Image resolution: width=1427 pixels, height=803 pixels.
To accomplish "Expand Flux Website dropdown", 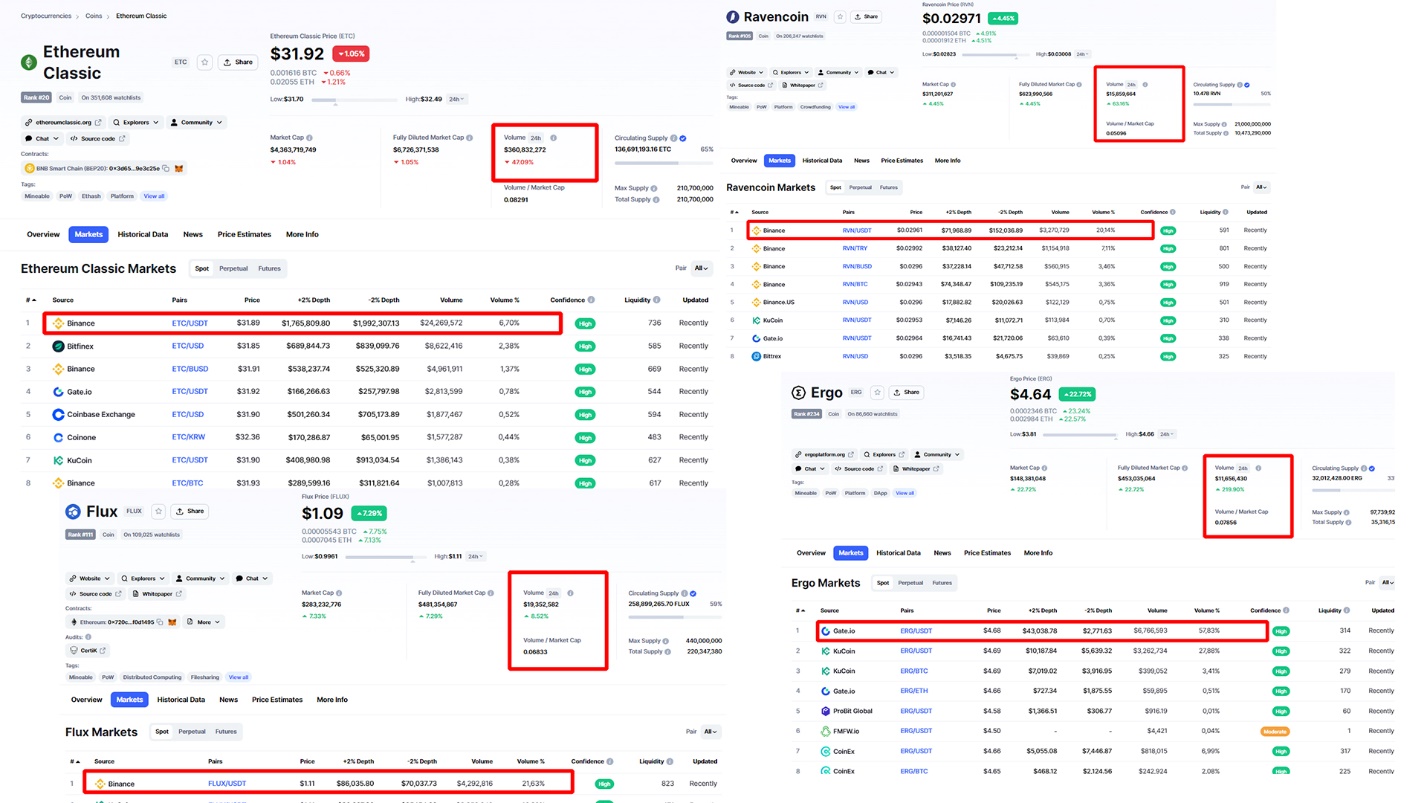I will [x=90, y=578].
